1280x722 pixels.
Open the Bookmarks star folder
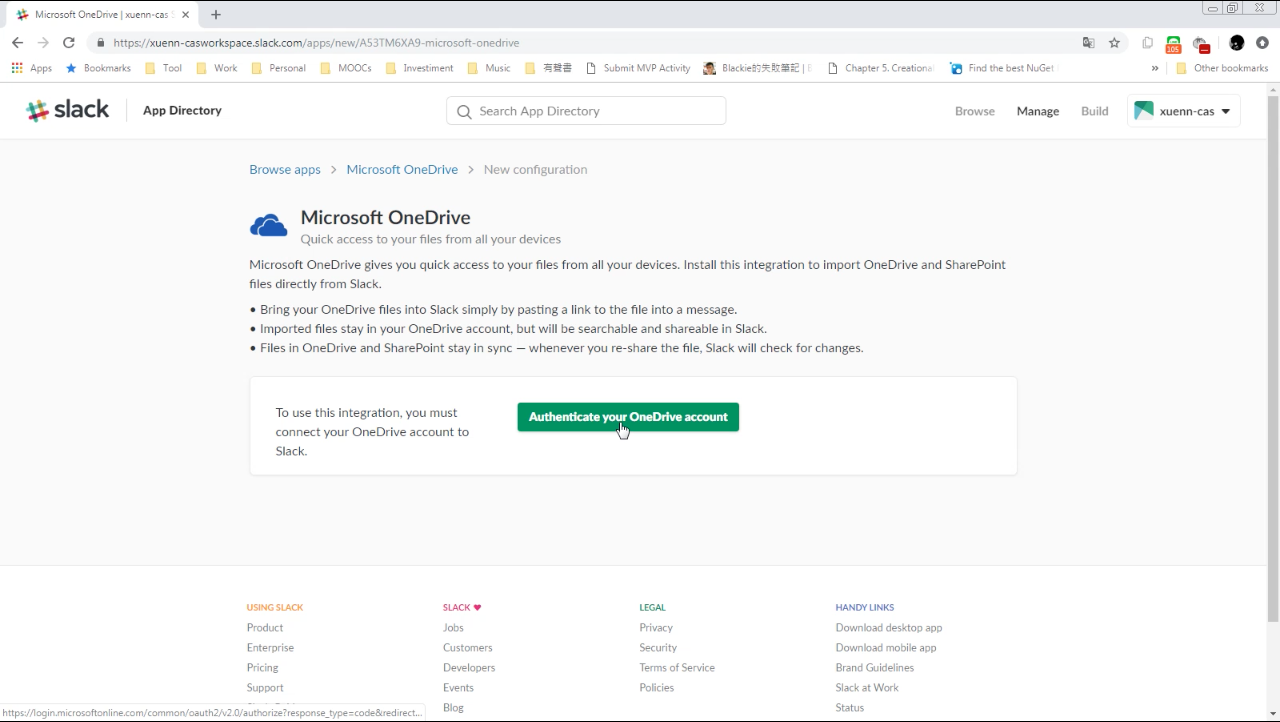click(x=98, y=68)
